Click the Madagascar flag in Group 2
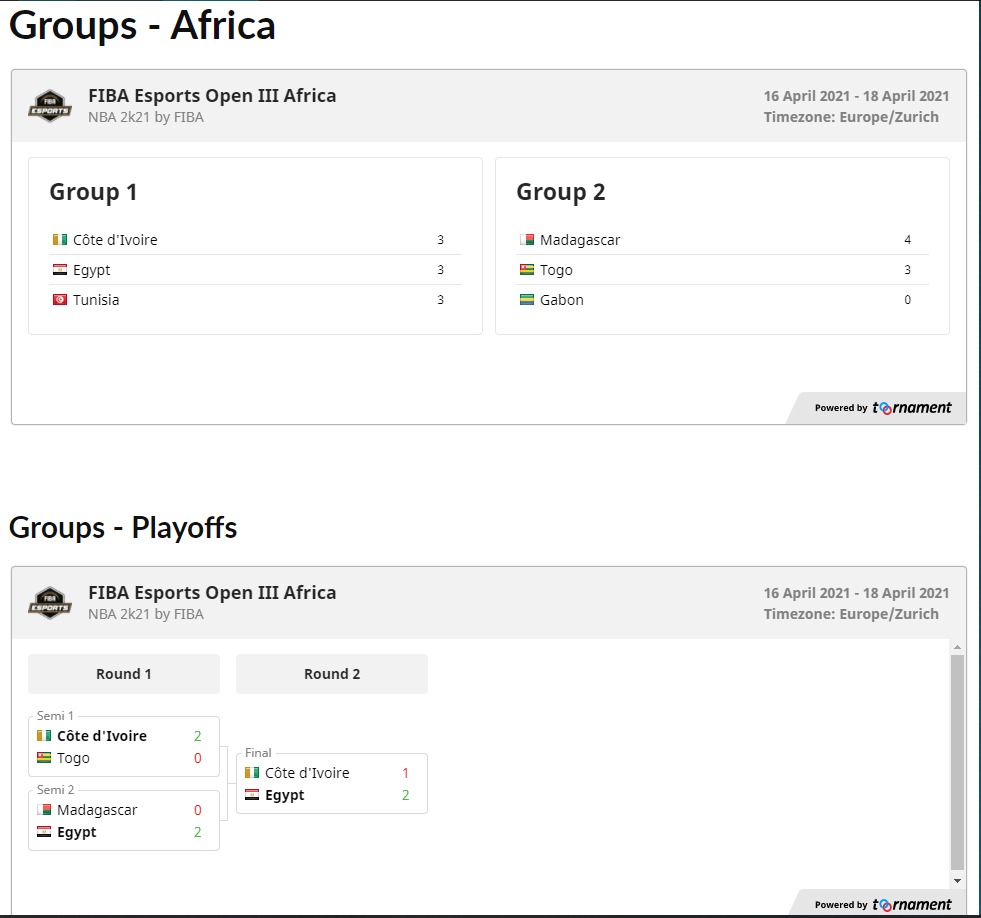The width and height of the screenshot is (981, 918). coord(527,240)
